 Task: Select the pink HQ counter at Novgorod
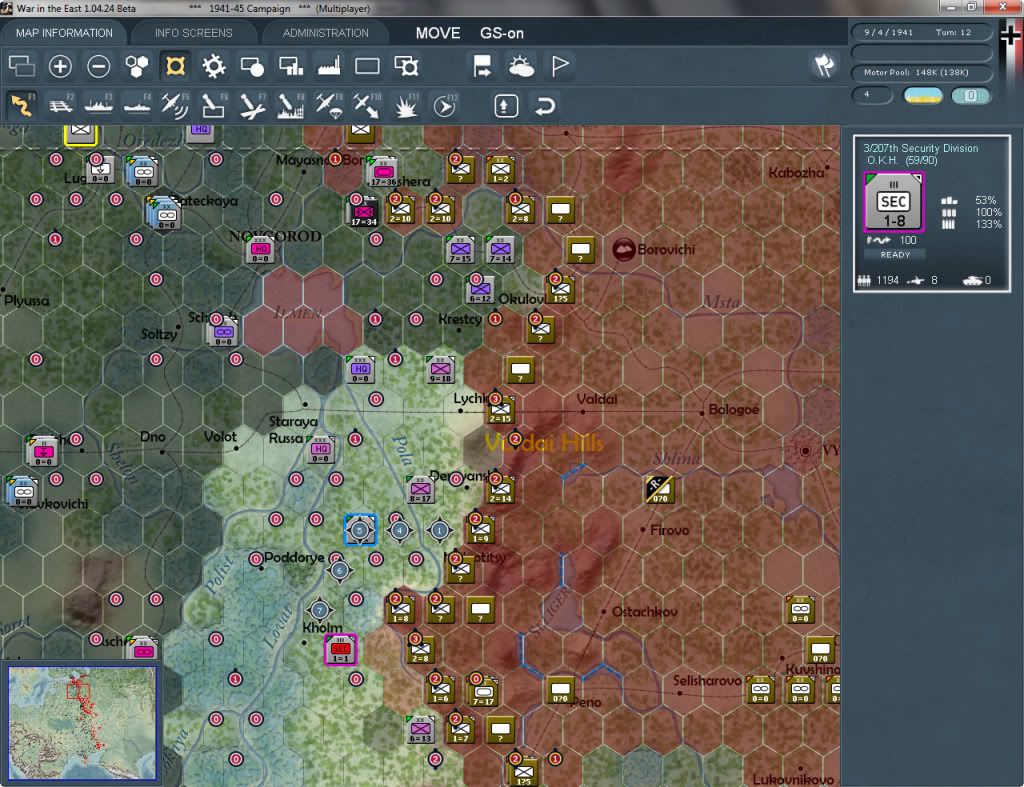point(261,249)
